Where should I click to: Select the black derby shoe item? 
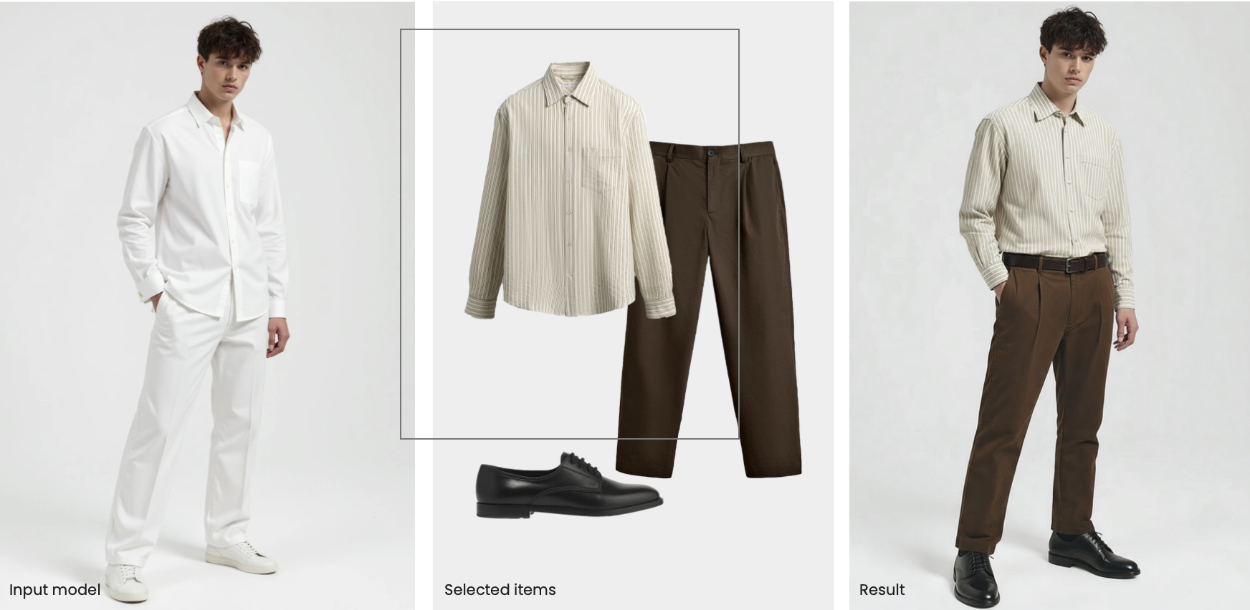[568, 486]
